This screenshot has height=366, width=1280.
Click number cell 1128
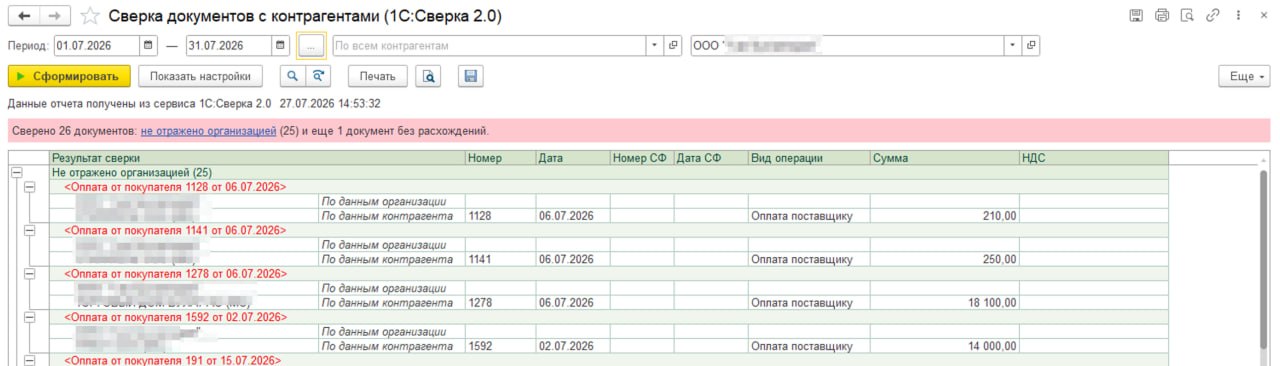[500, 216]
